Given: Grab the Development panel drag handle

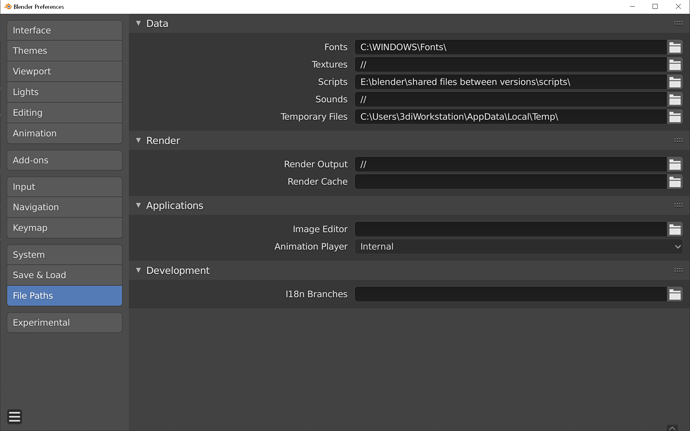Looking at the screenshot, I should [678, 270].
